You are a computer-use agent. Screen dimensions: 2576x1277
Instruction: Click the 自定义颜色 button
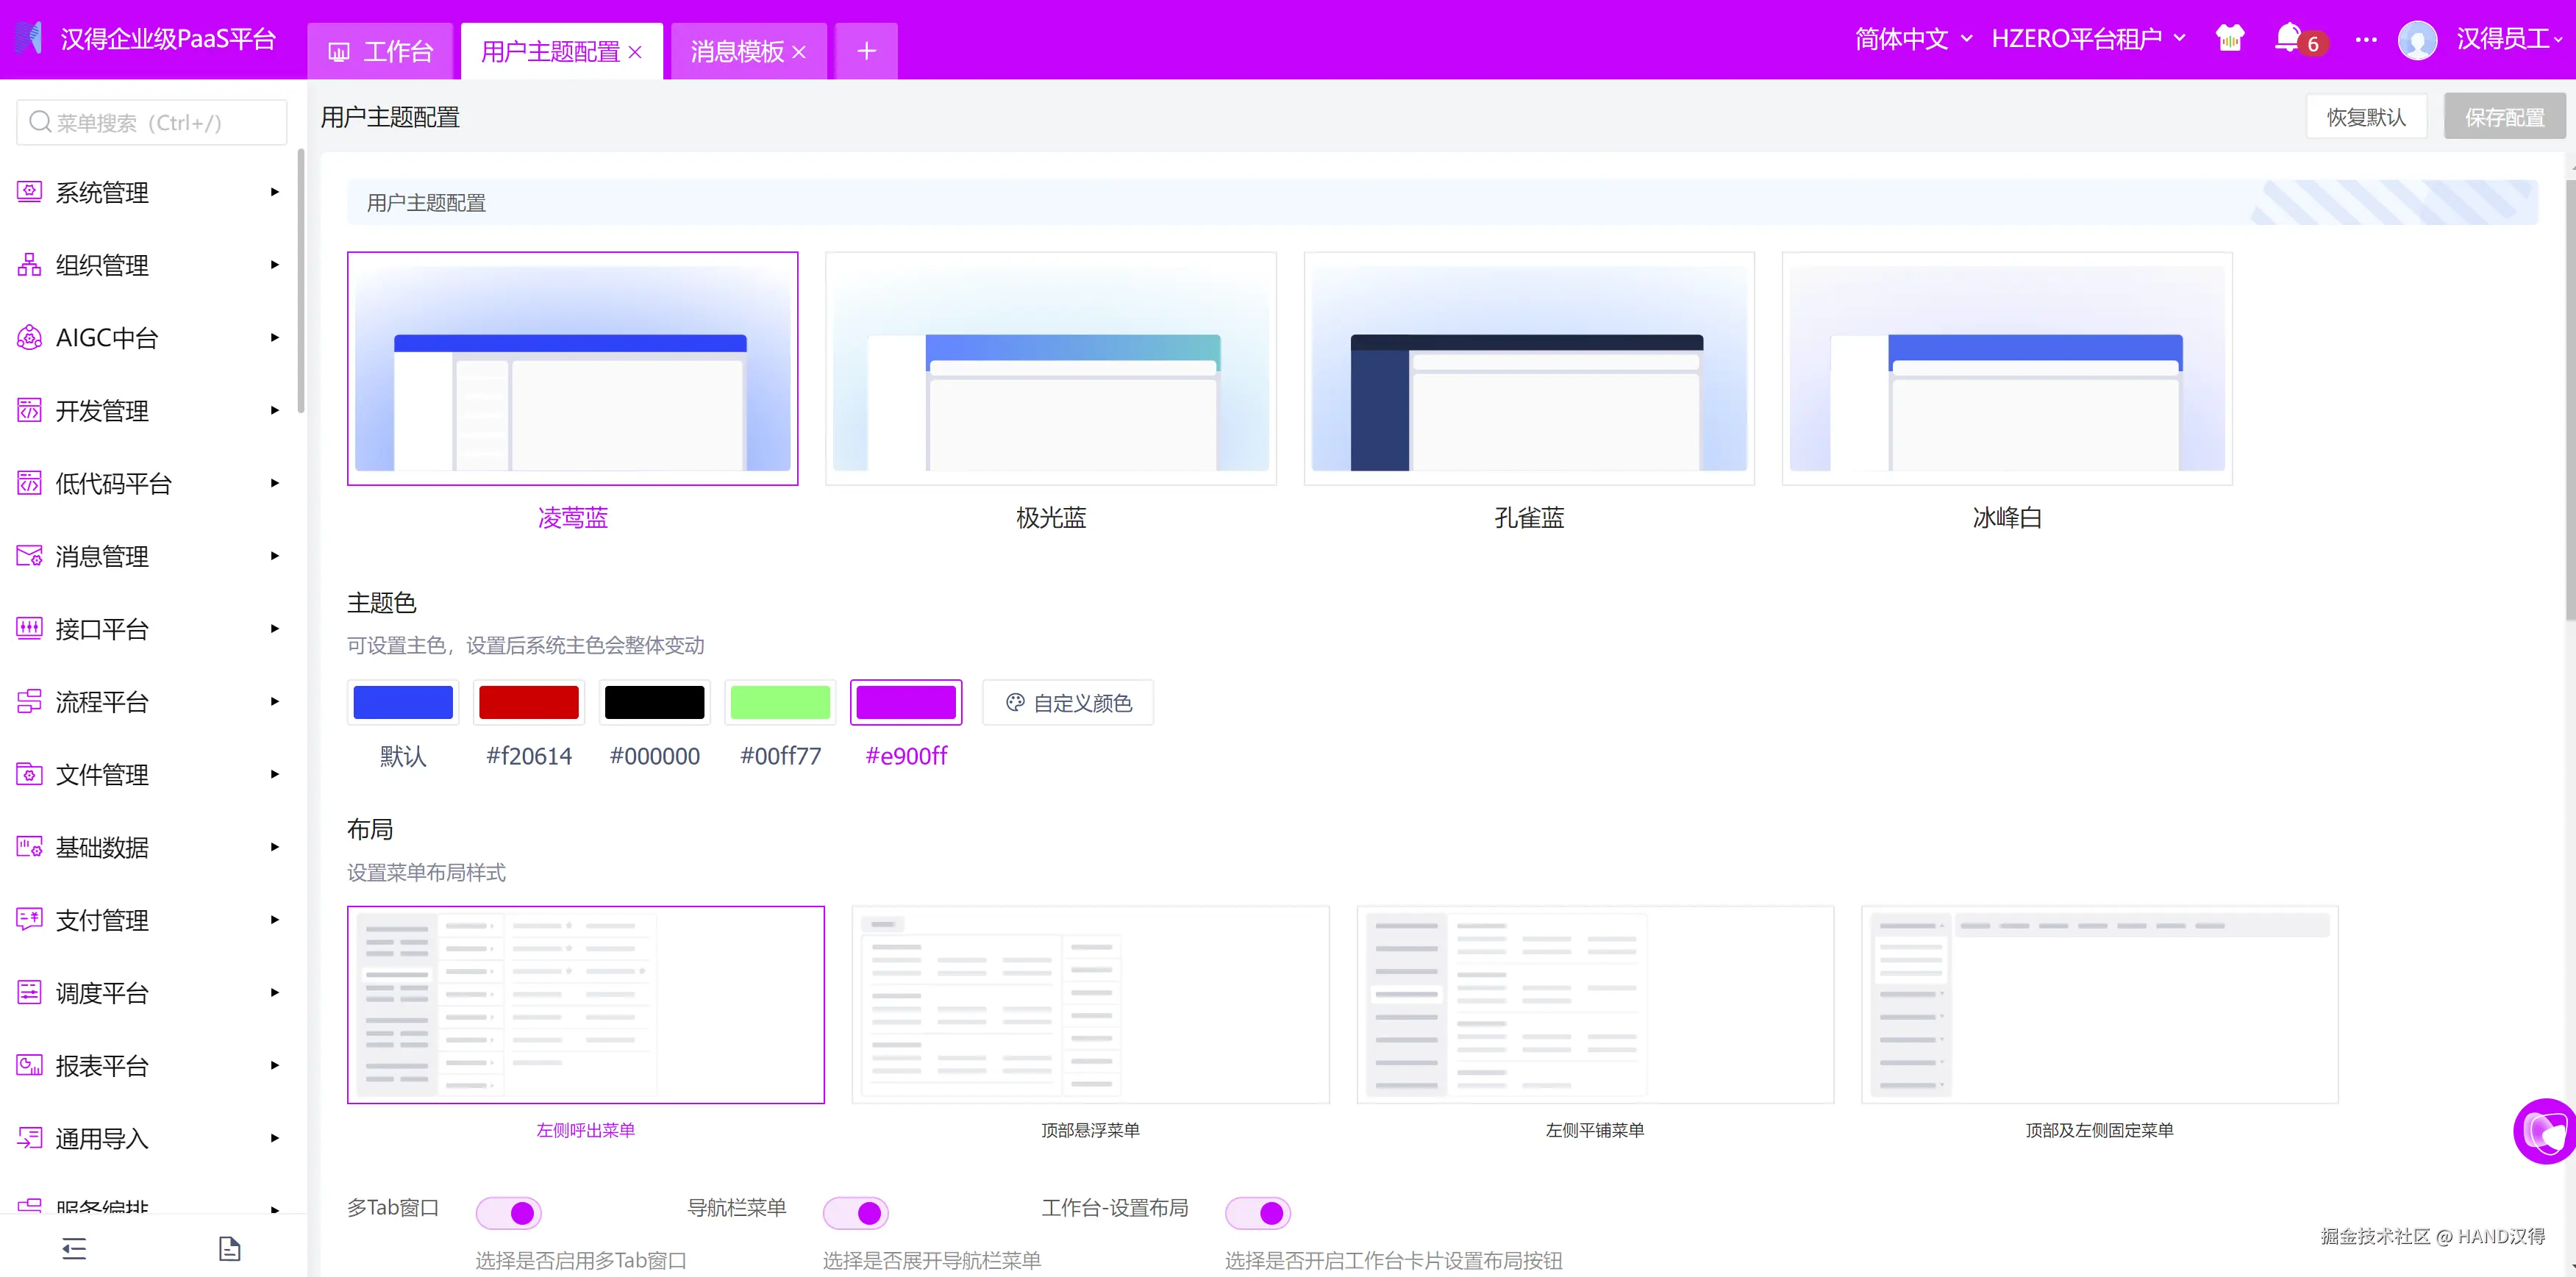pos(1068,702)
